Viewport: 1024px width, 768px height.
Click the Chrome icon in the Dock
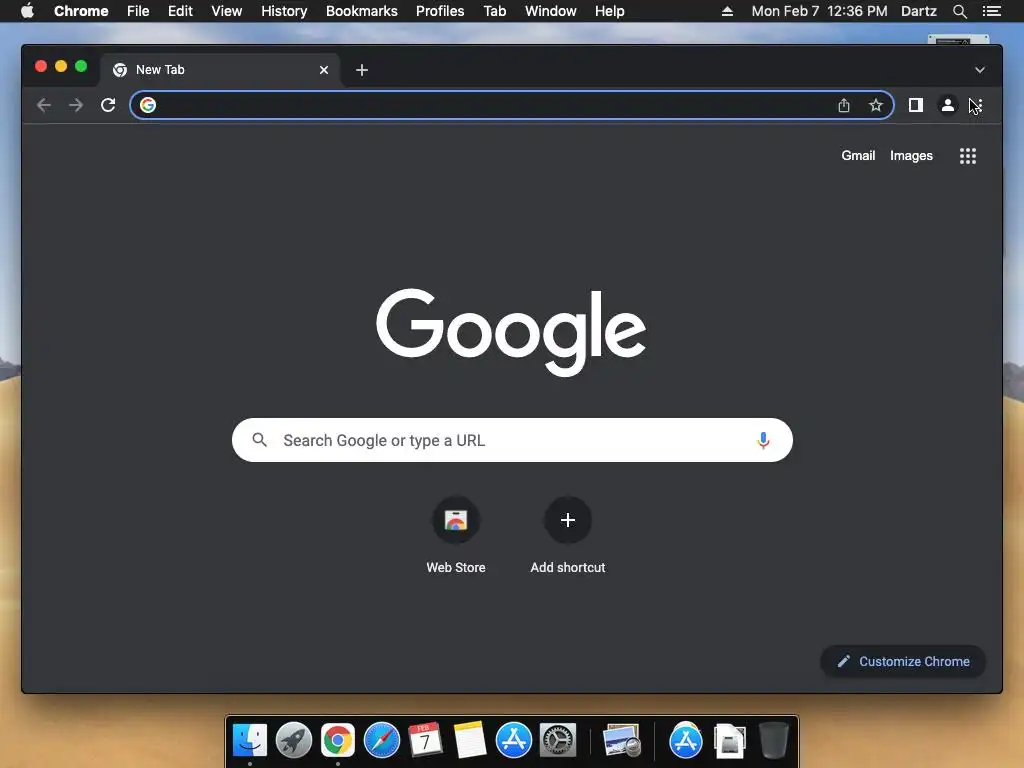coord(338,741)
